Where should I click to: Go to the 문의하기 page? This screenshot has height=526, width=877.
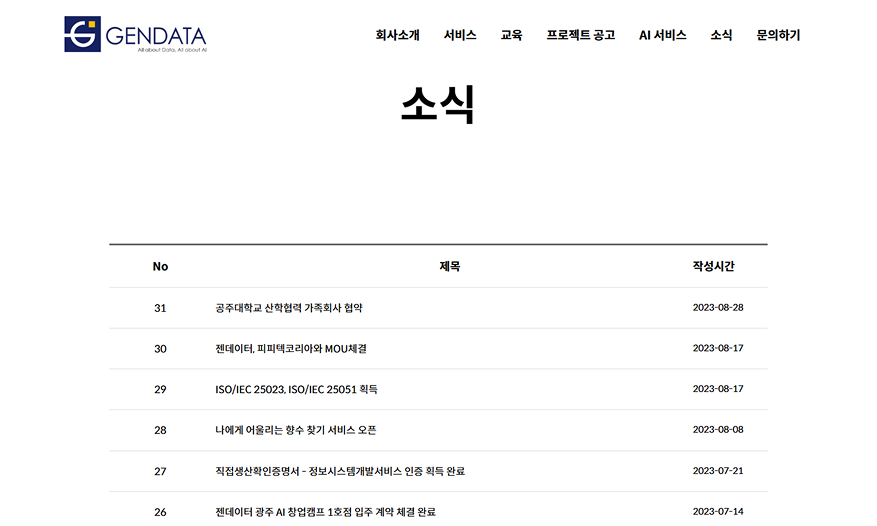[778, 35]
